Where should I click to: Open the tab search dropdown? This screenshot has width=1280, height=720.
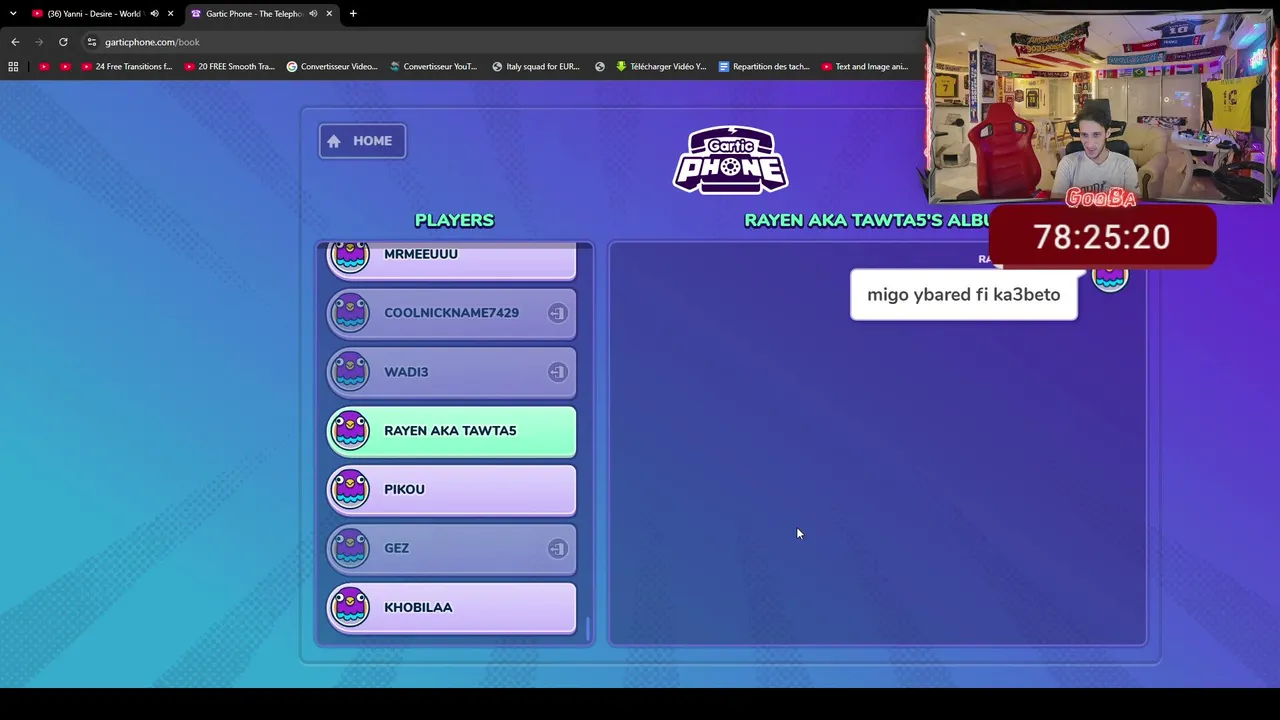[x=13, y=14]
